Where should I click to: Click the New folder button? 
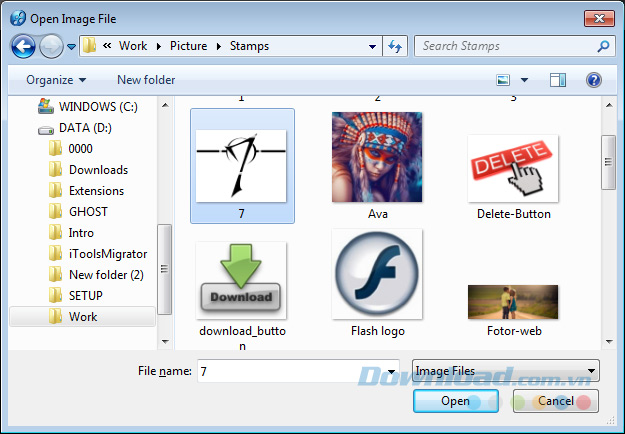(146, 80)
